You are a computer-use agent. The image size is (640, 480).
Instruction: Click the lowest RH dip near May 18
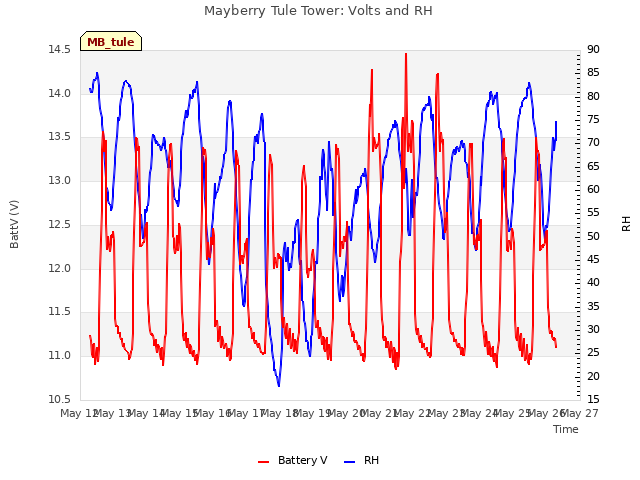pyautogui.click(x=279, y=385)
